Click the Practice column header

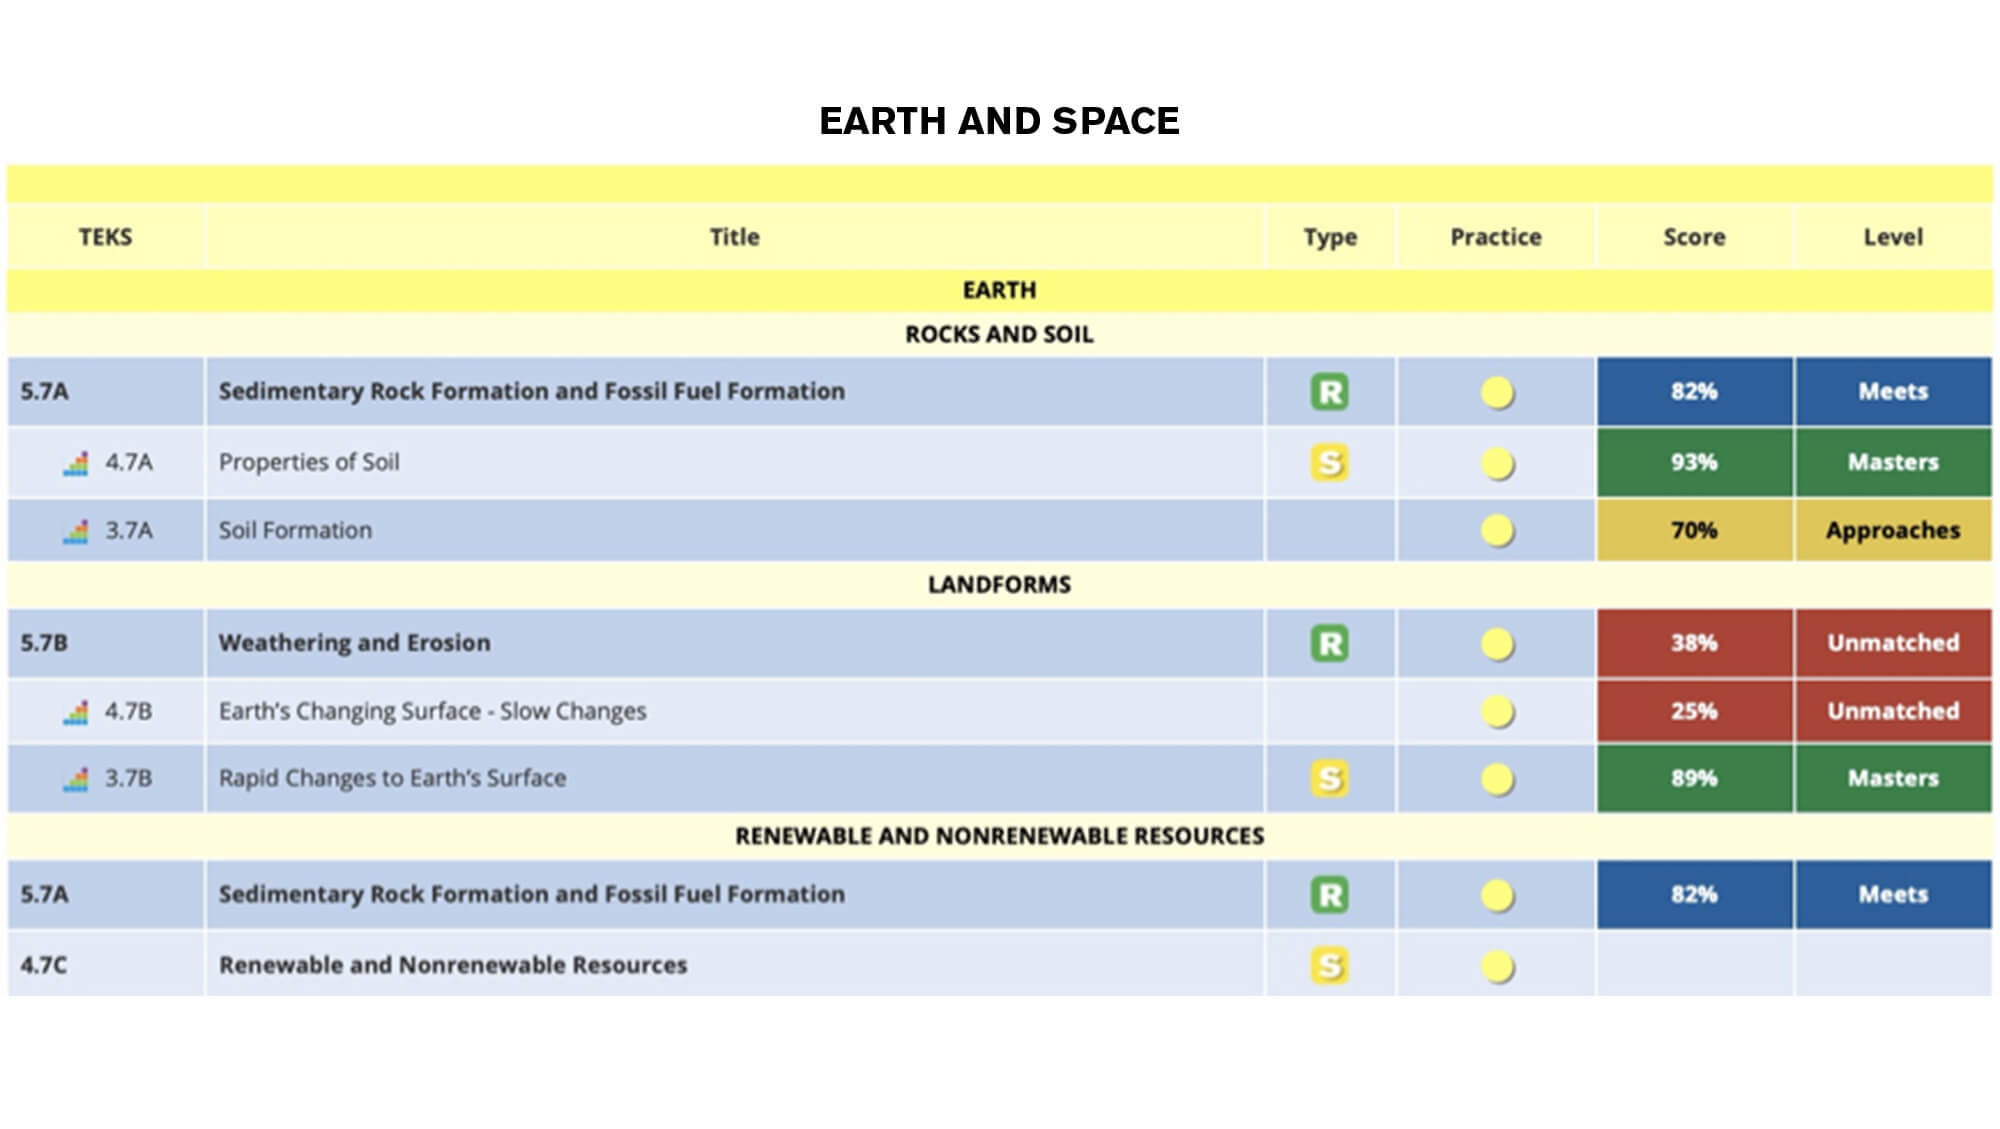tap(1496, 237)
